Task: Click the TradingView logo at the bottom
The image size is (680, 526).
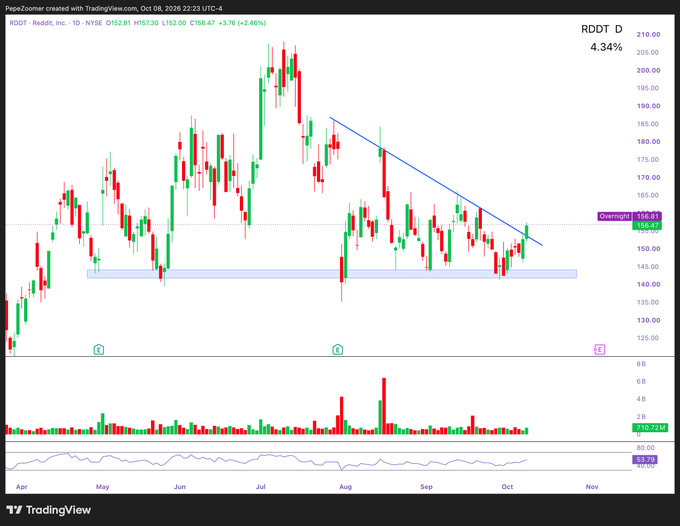Action: [x=49, y=510]
